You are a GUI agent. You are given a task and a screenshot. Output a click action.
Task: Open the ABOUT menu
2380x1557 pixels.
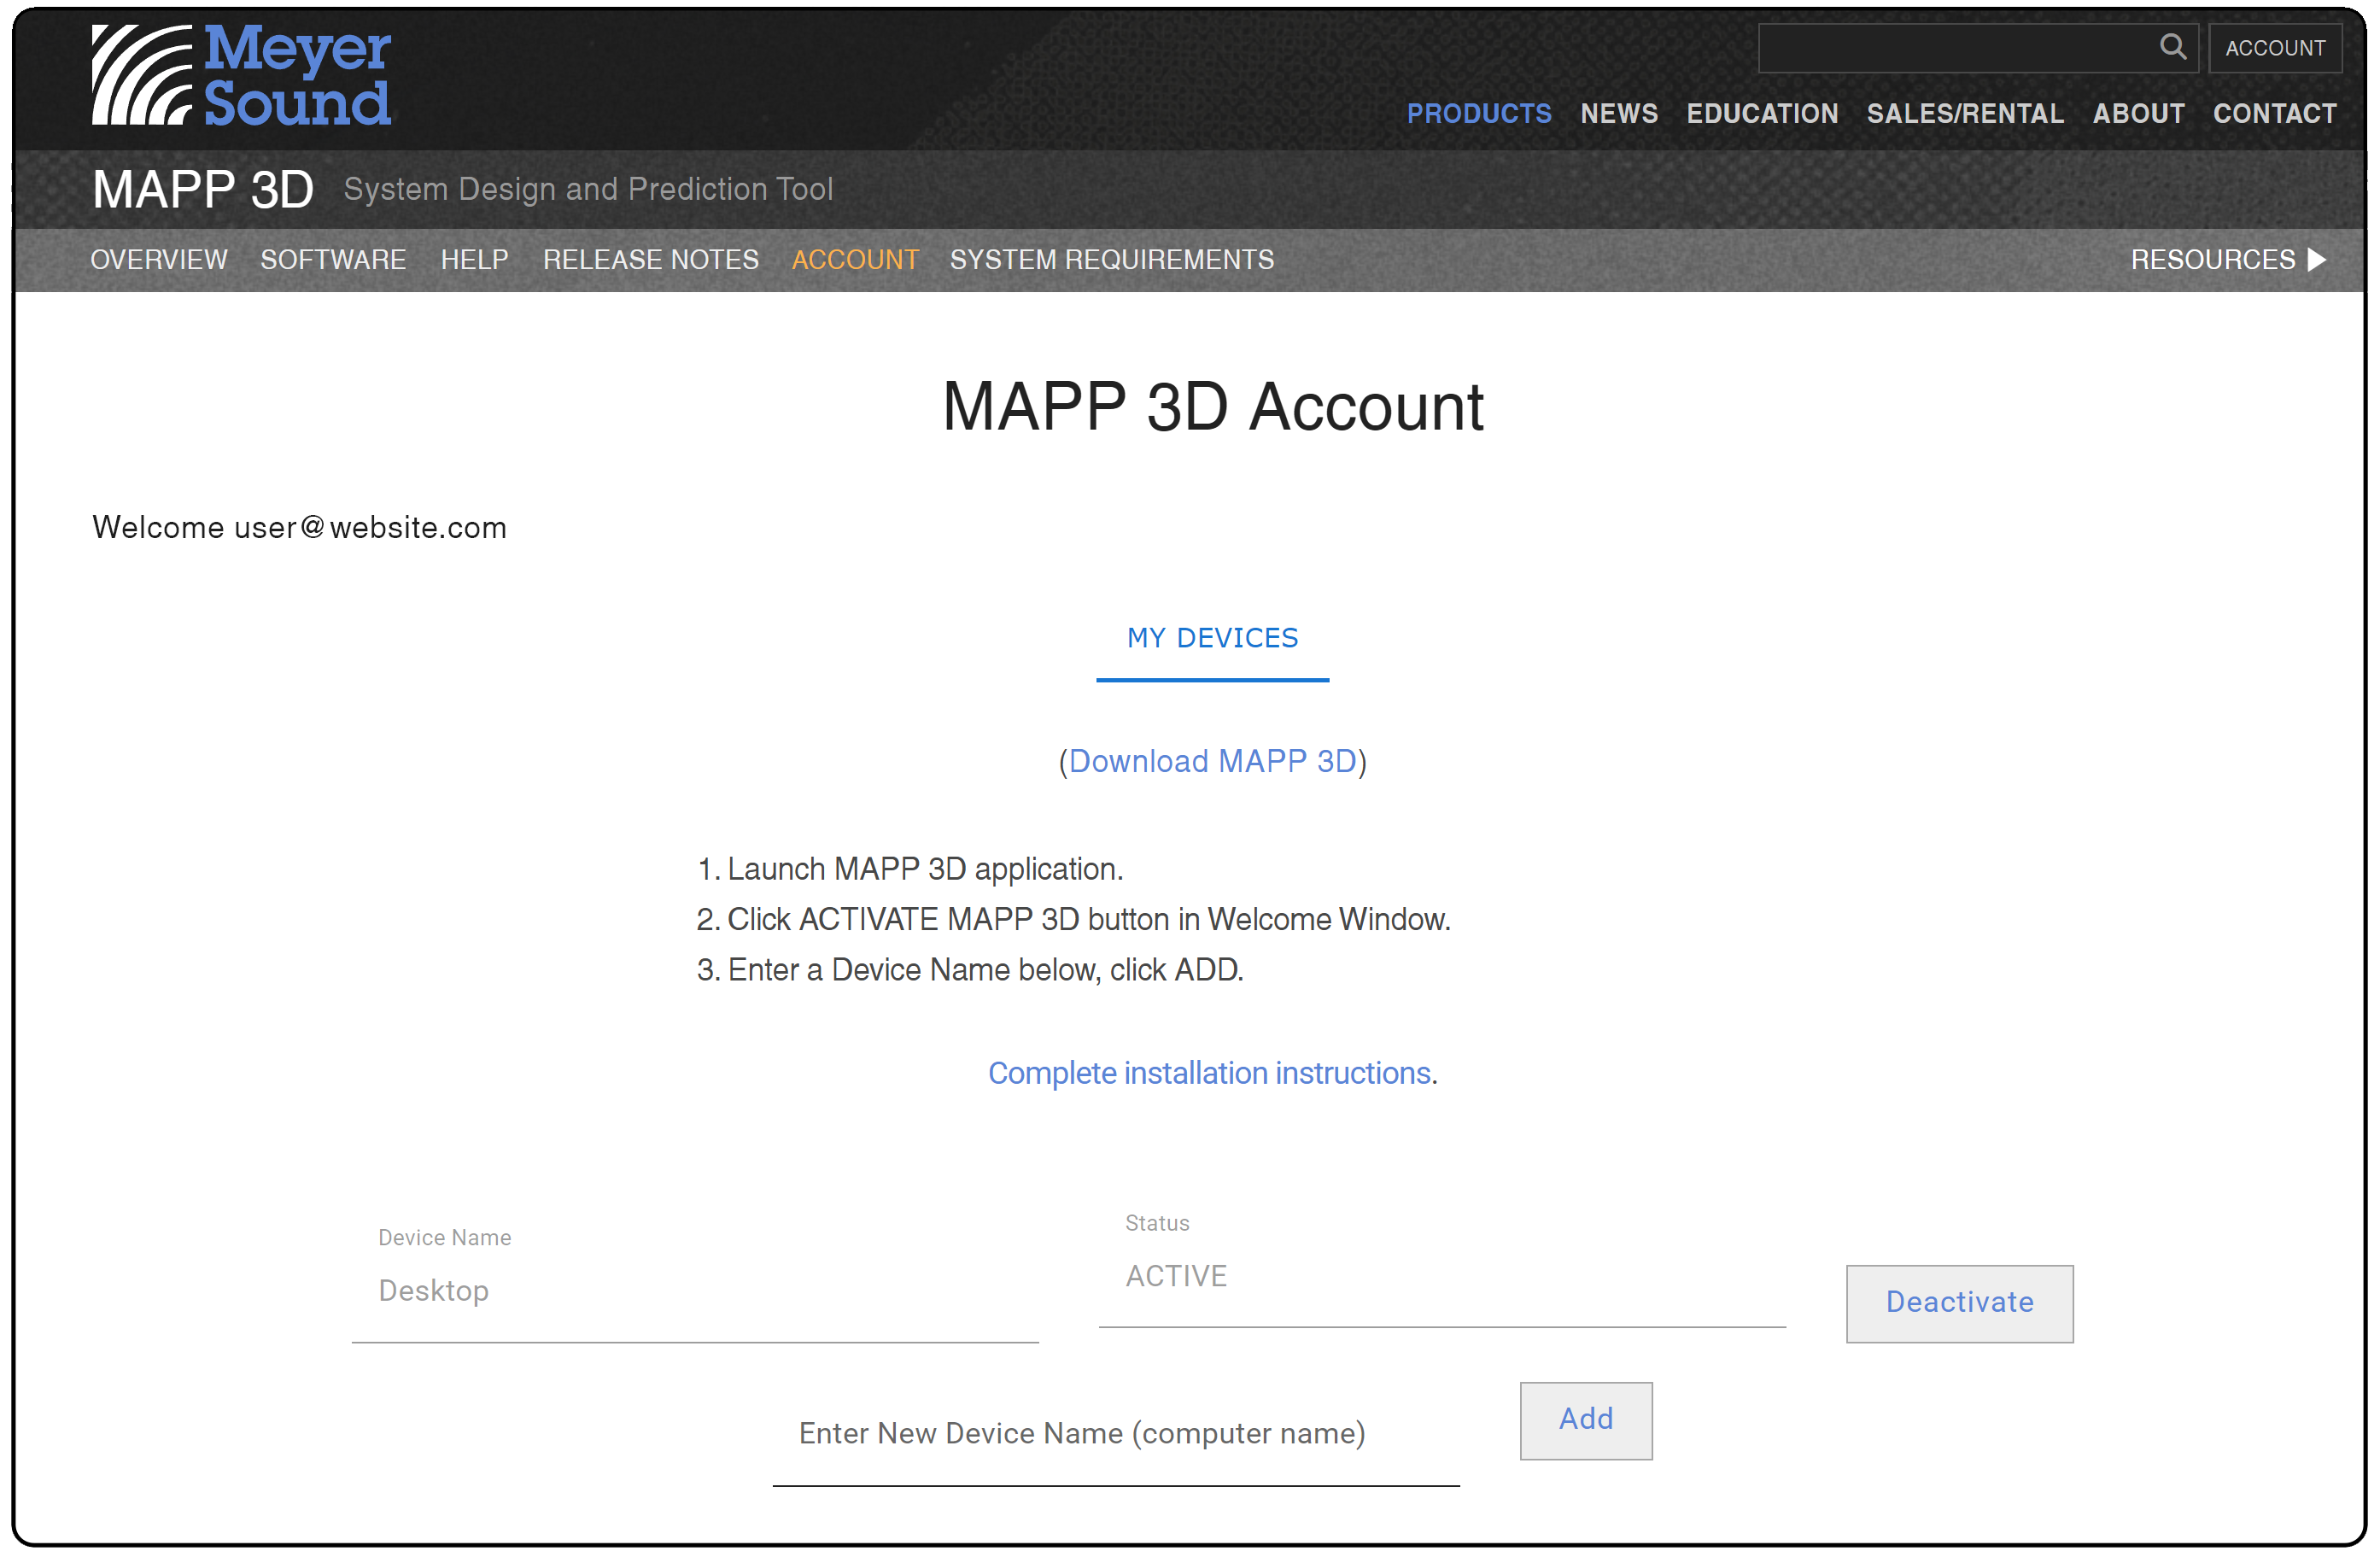click(x=2138, y=114)
